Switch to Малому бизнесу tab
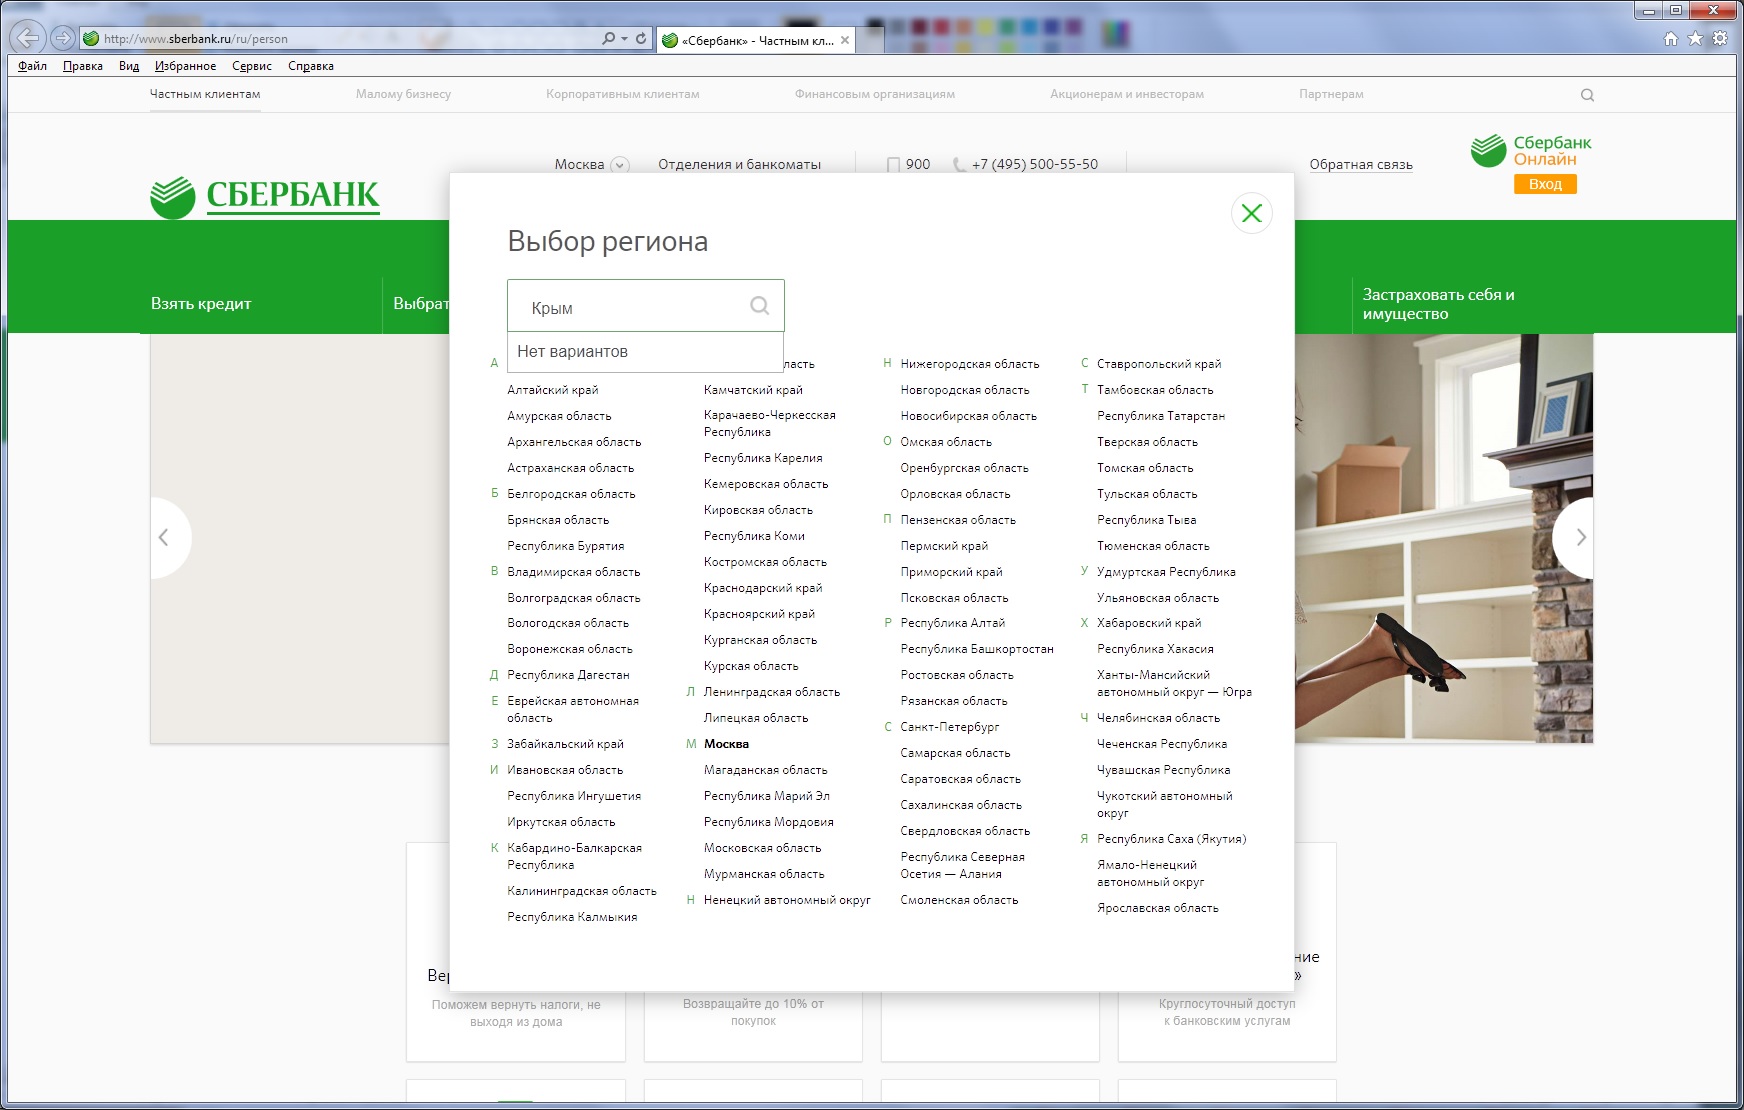This screenshot has height=1110, width=1744. click(x=403, y=94)
